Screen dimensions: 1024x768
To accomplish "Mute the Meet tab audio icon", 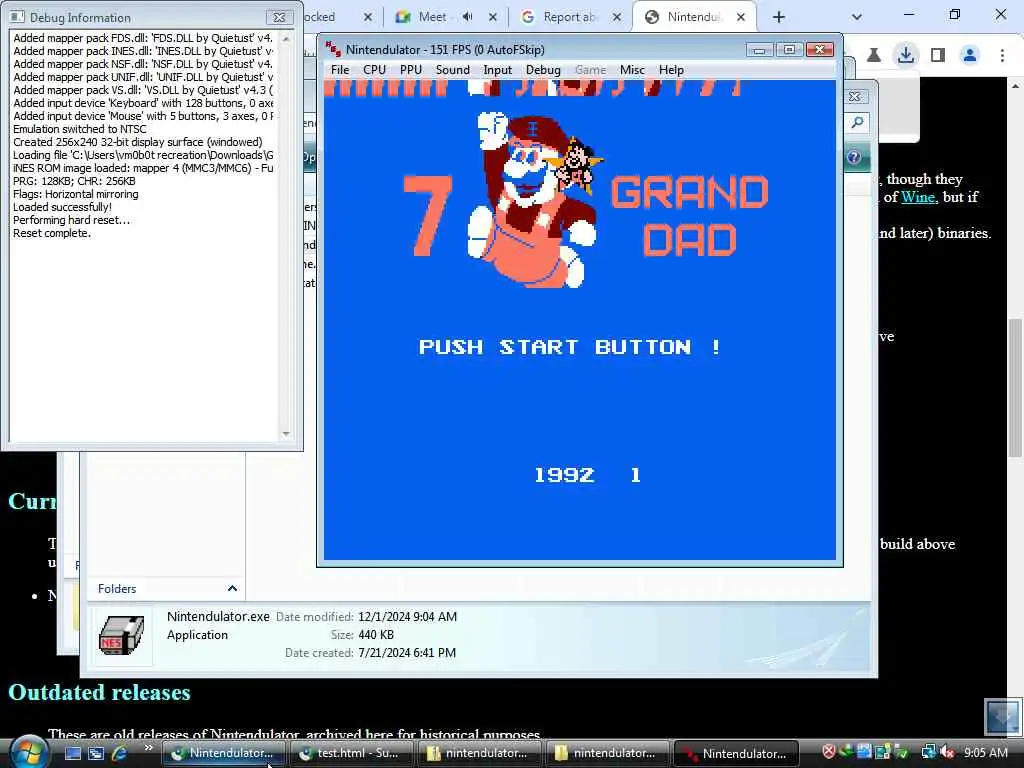I will (468, 17).
